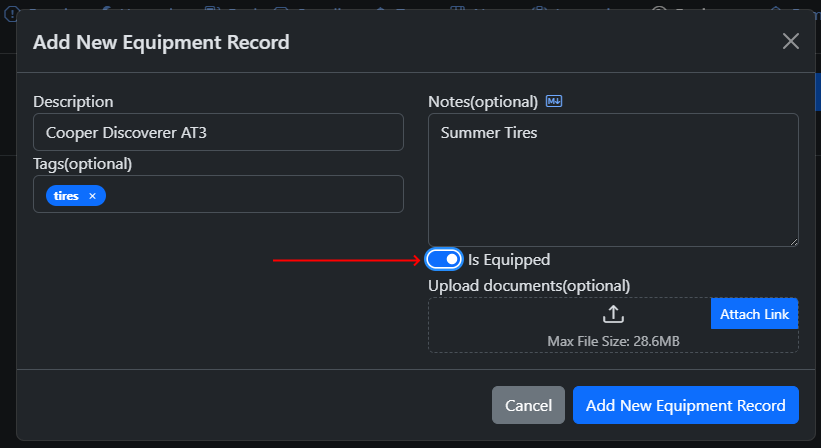Image resolution: width=821 pixels, height=448 pixels.
Task: Cancel adding the equipment record
Action: (x=528, y=405)
